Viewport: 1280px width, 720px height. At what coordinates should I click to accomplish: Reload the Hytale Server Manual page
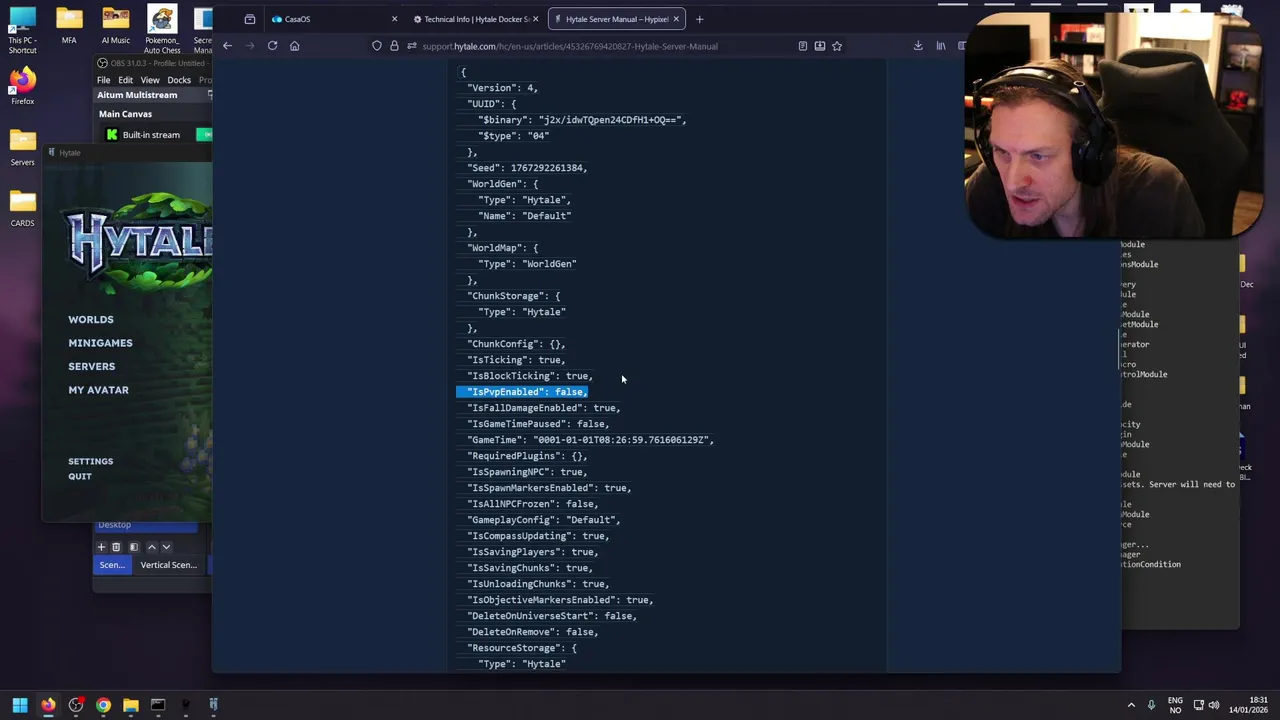(x=272, y=46)
